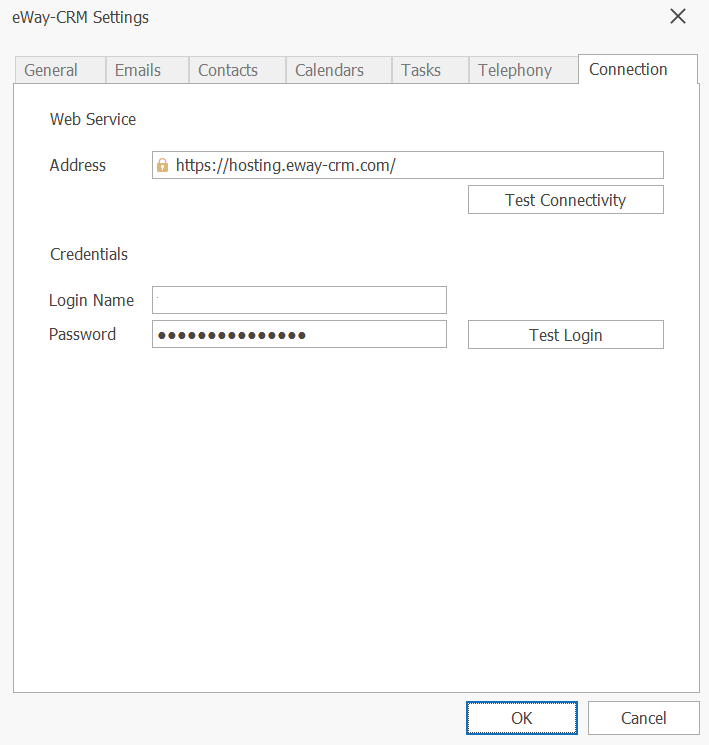The width and height of the screenshot is (709, 745).
Task: Confirm settings with the OK button
Action: 522,718
